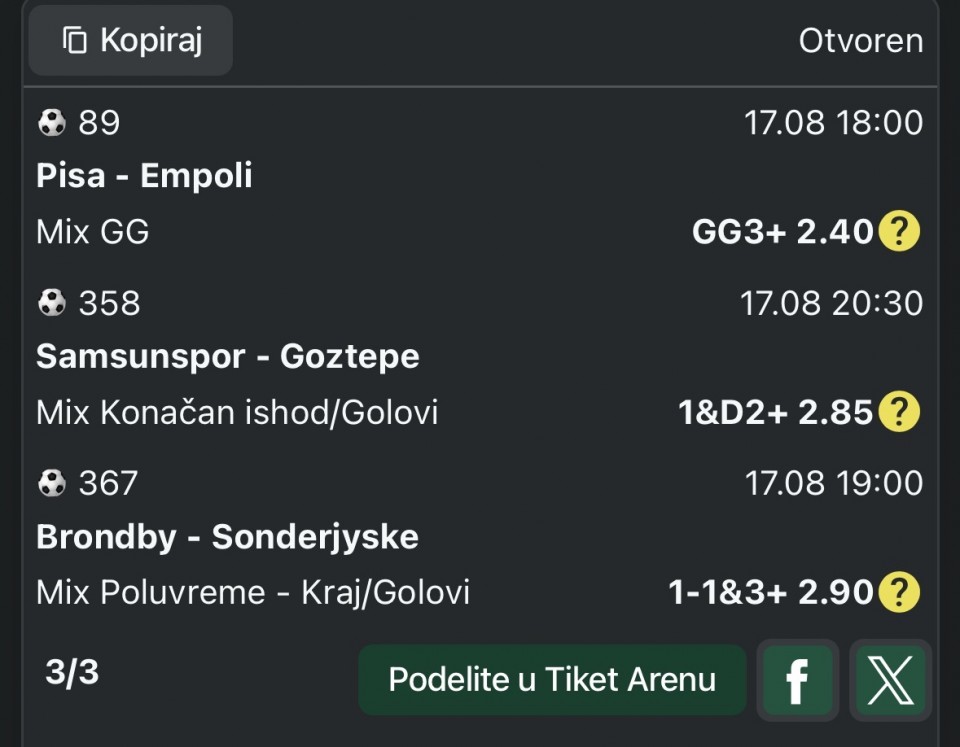Select the 1-1&3+ 2.90 pick
This screenshot has height=747, width=960.
tap(771, 592)
